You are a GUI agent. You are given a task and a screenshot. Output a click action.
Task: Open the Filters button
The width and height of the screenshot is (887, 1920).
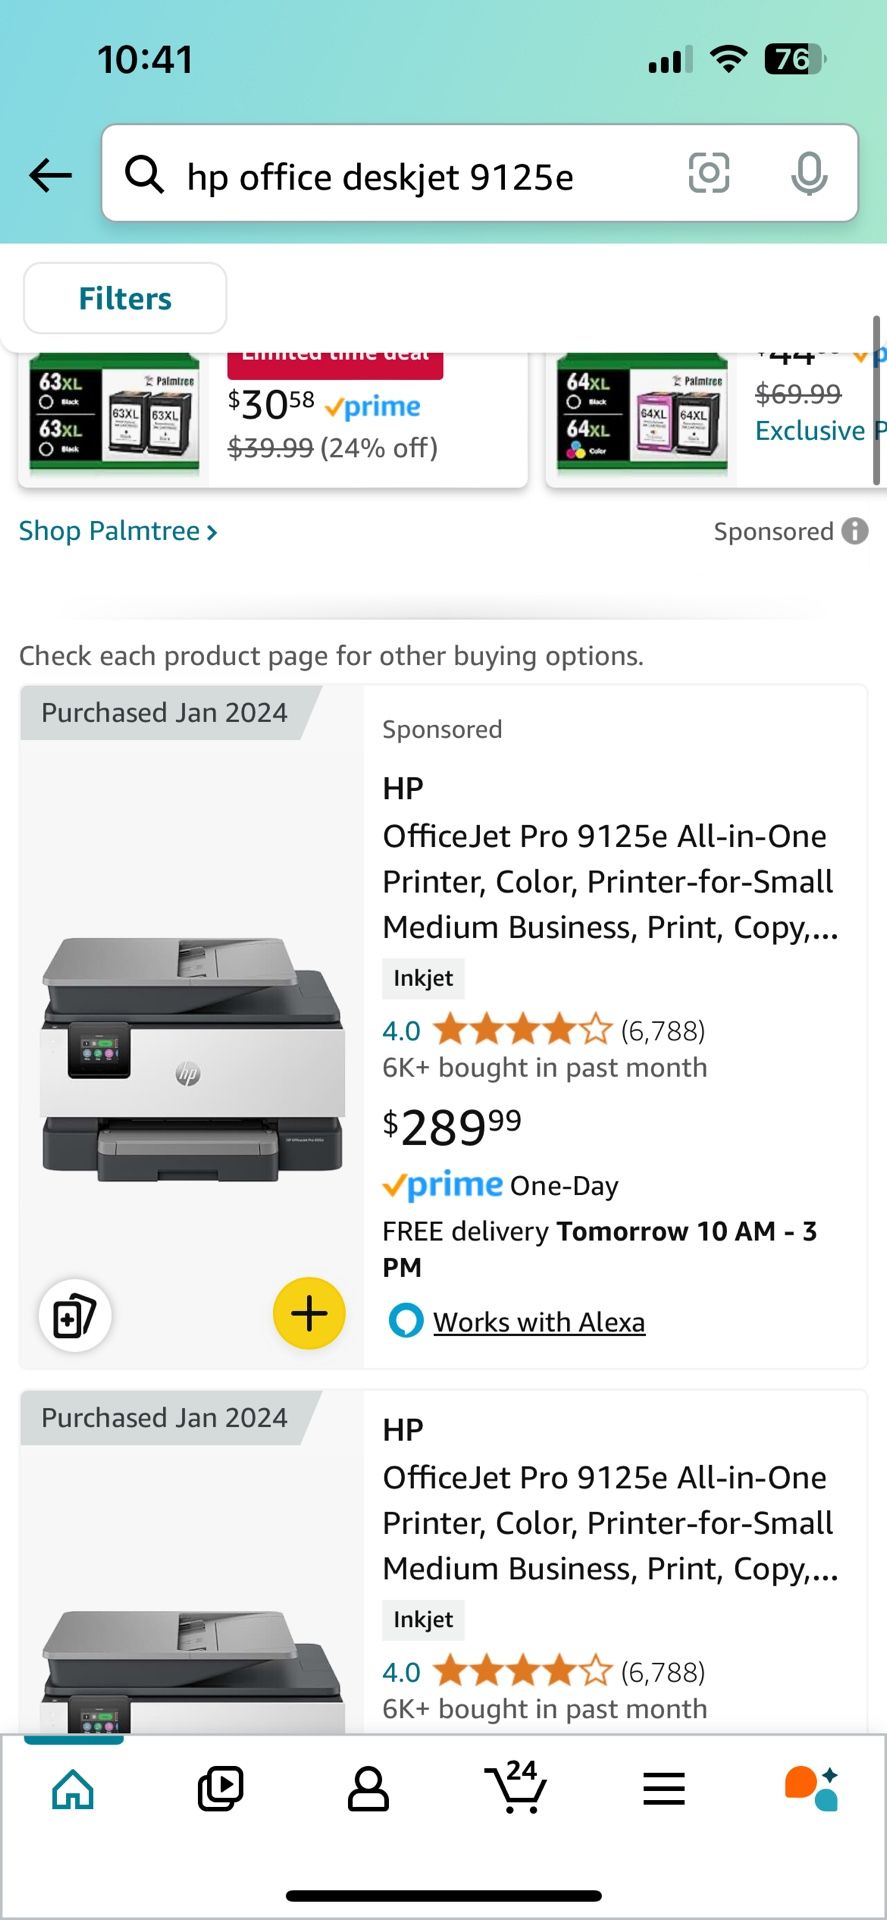pyautogui.click(x=125, y=298)
